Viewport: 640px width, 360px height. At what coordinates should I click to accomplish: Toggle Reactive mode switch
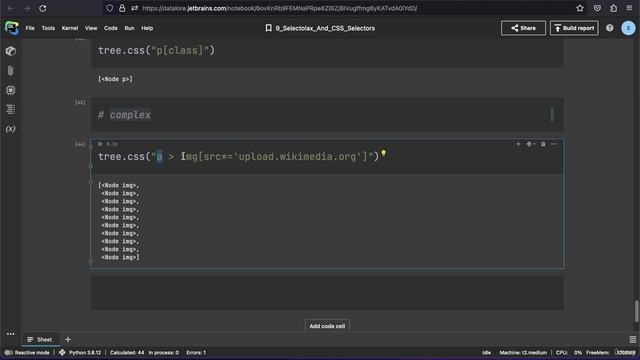8,353
